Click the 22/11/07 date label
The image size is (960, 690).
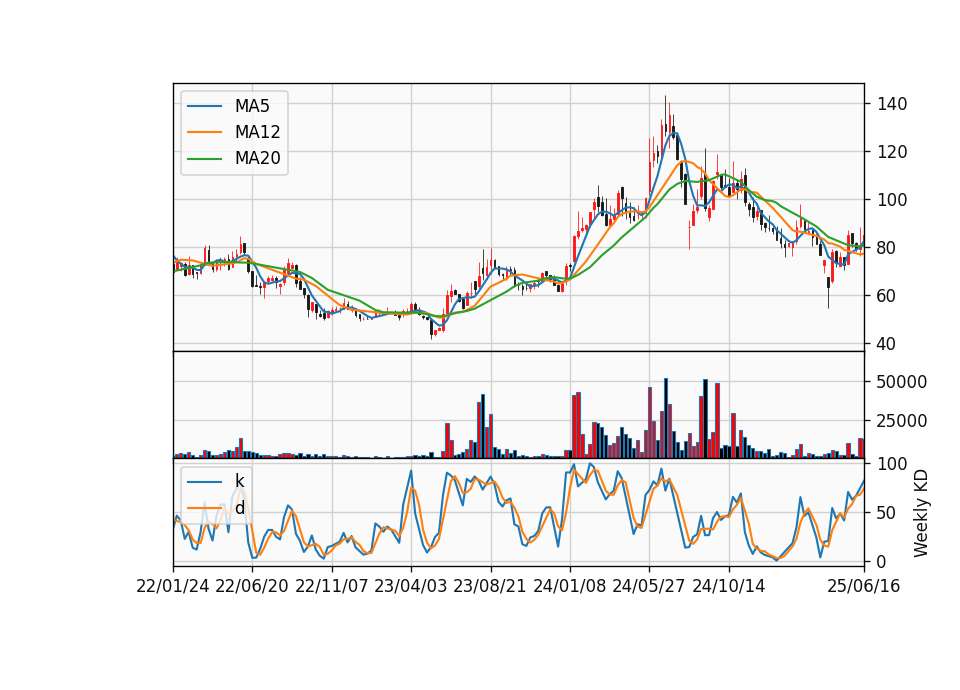point(332,587)
